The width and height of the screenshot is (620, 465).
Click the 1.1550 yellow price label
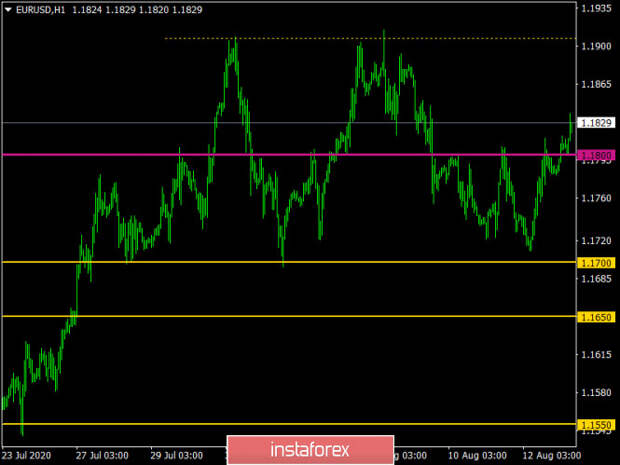pyautogui.click(x=596, y=425)
